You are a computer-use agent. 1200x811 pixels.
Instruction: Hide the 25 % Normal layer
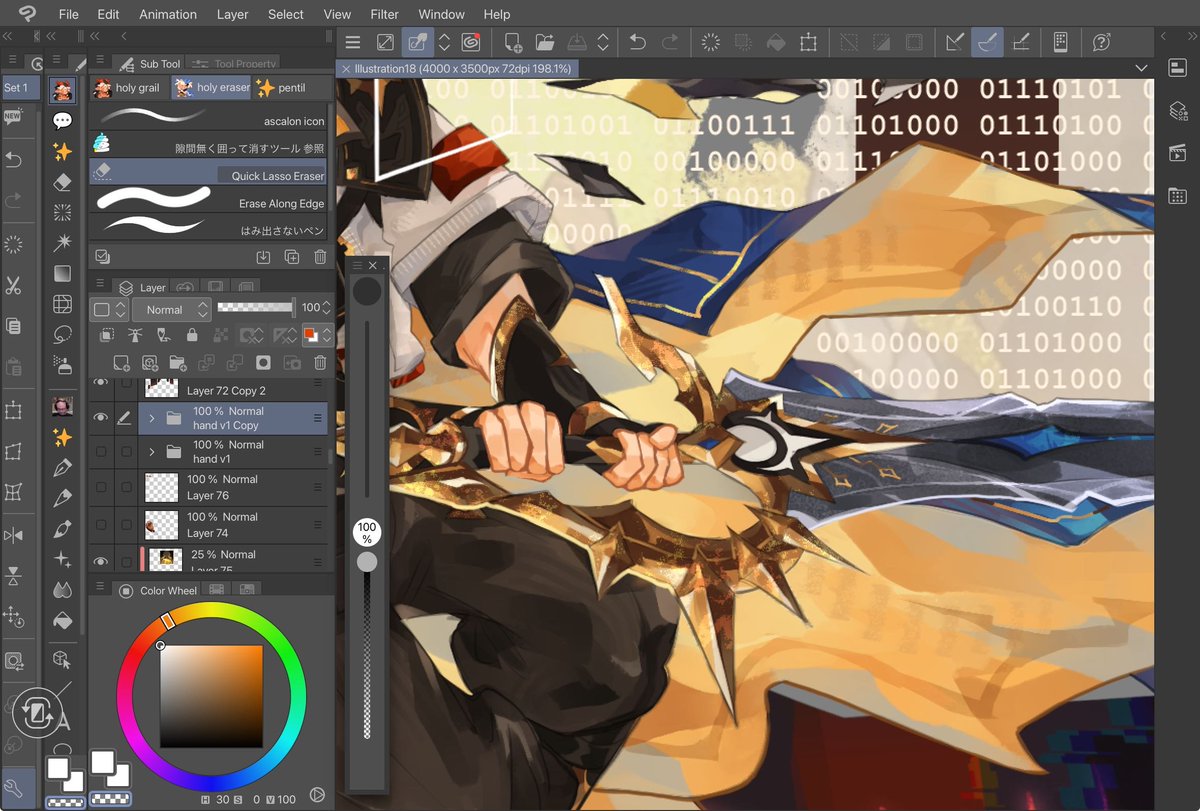[x=100, y=560]
